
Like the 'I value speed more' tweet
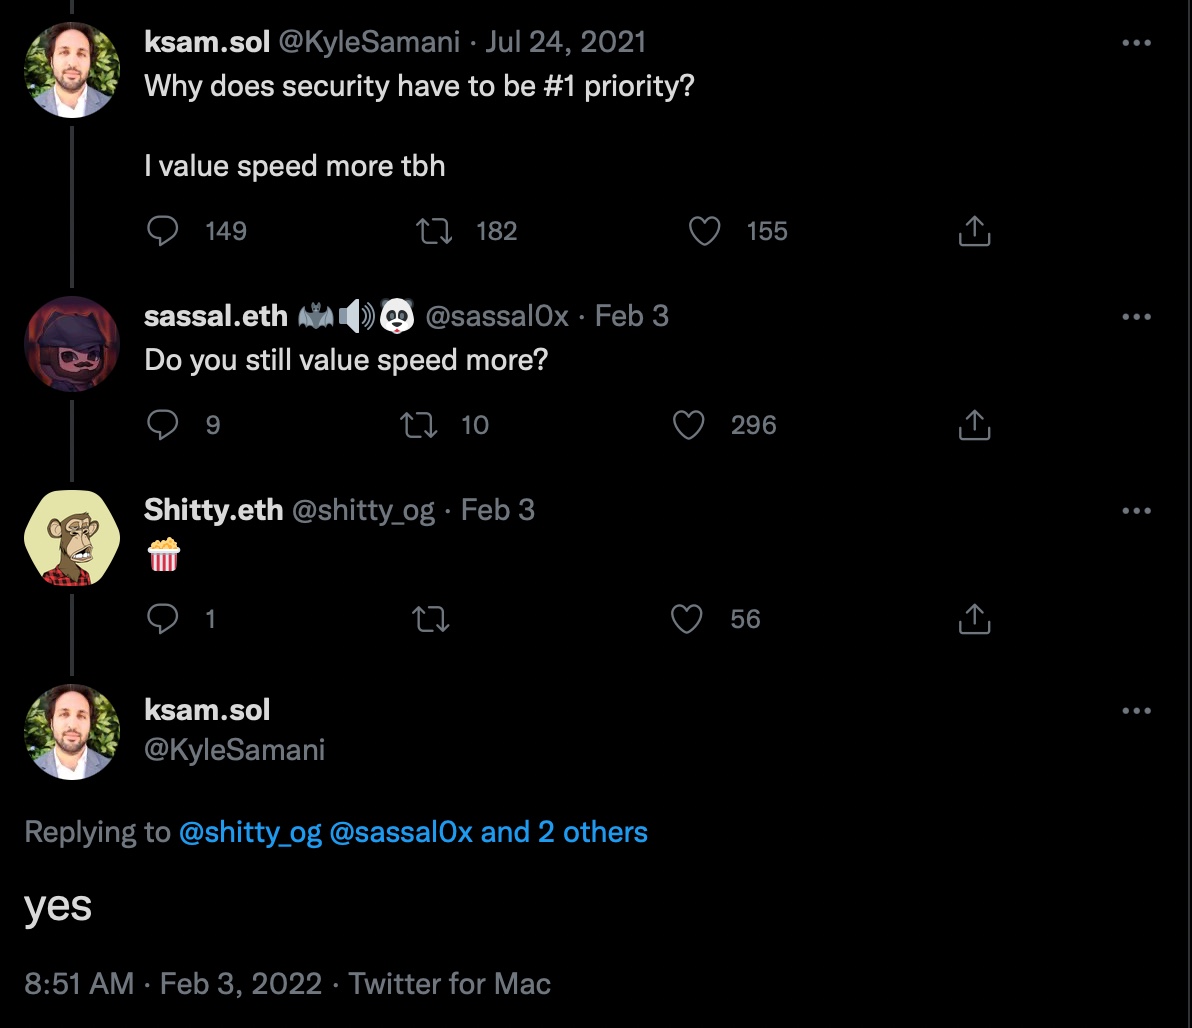706,232
